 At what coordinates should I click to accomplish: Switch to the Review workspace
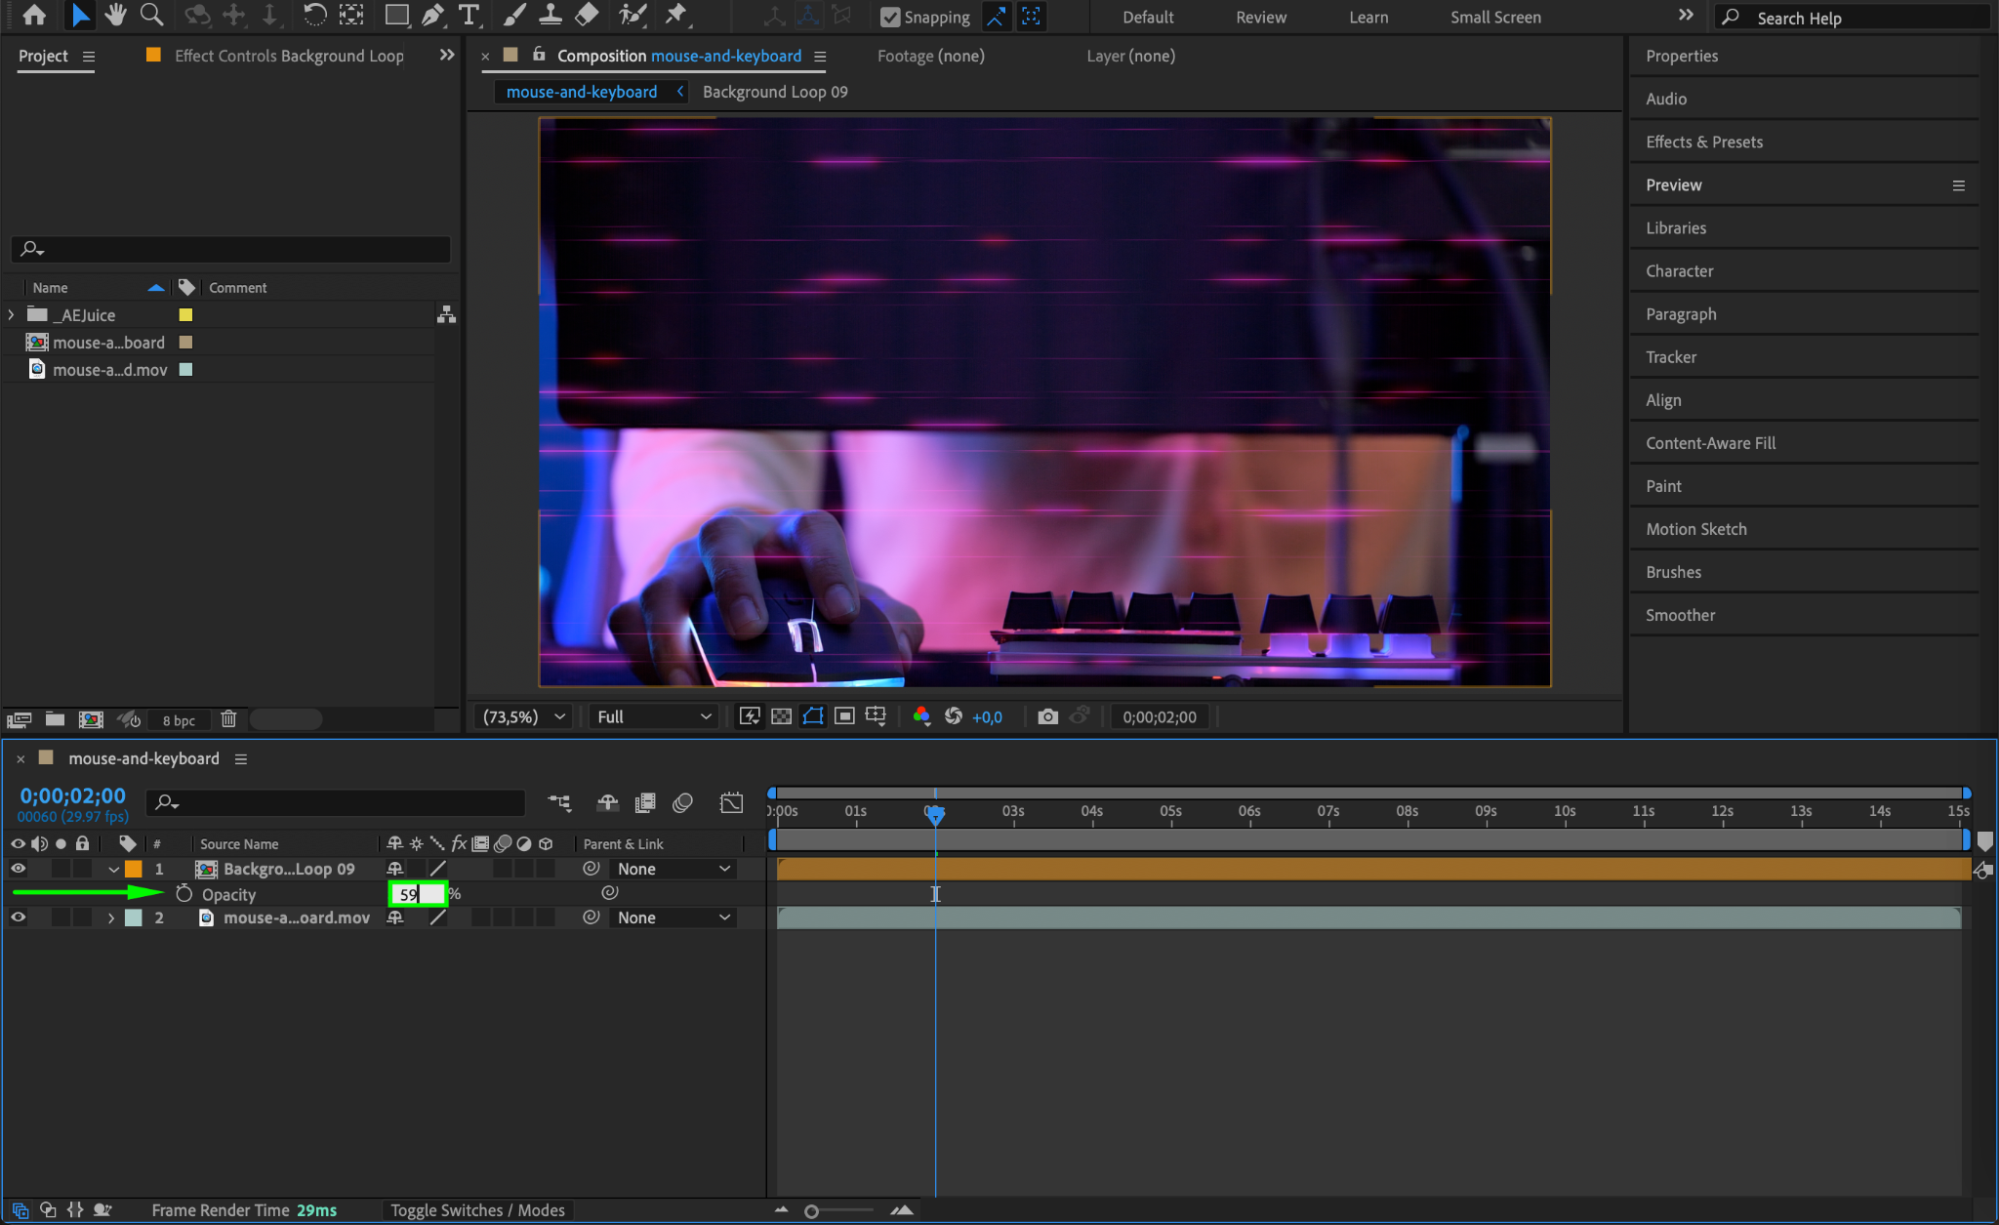pyautogui.click(x=1260, y=17)
